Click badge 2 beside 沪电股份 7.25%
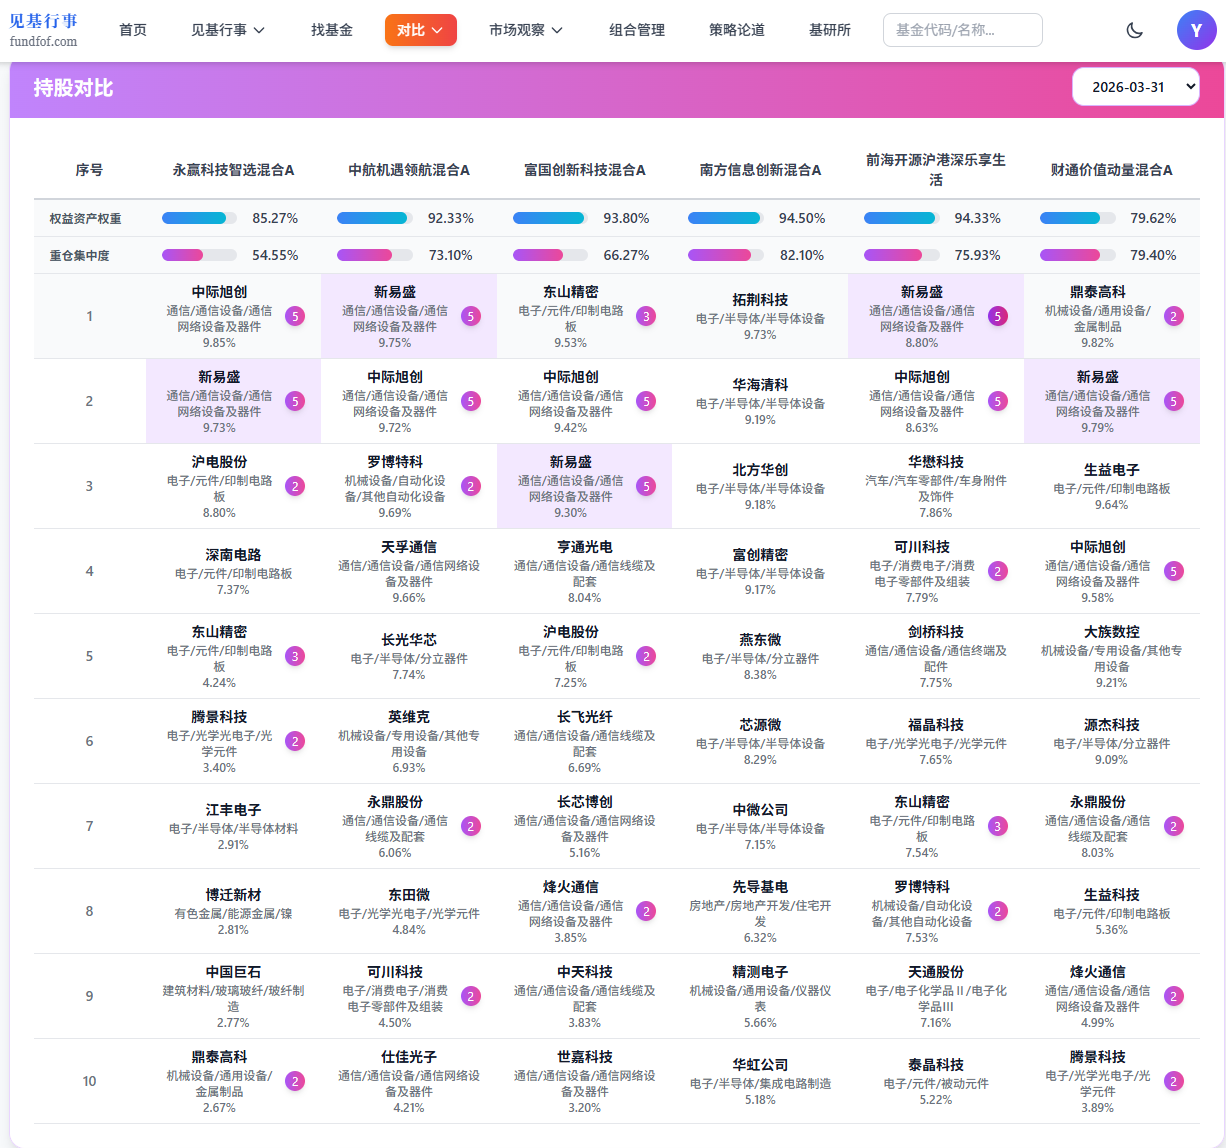The width and height of the screenshot is (1226, 1148). (x=647, y=656)
